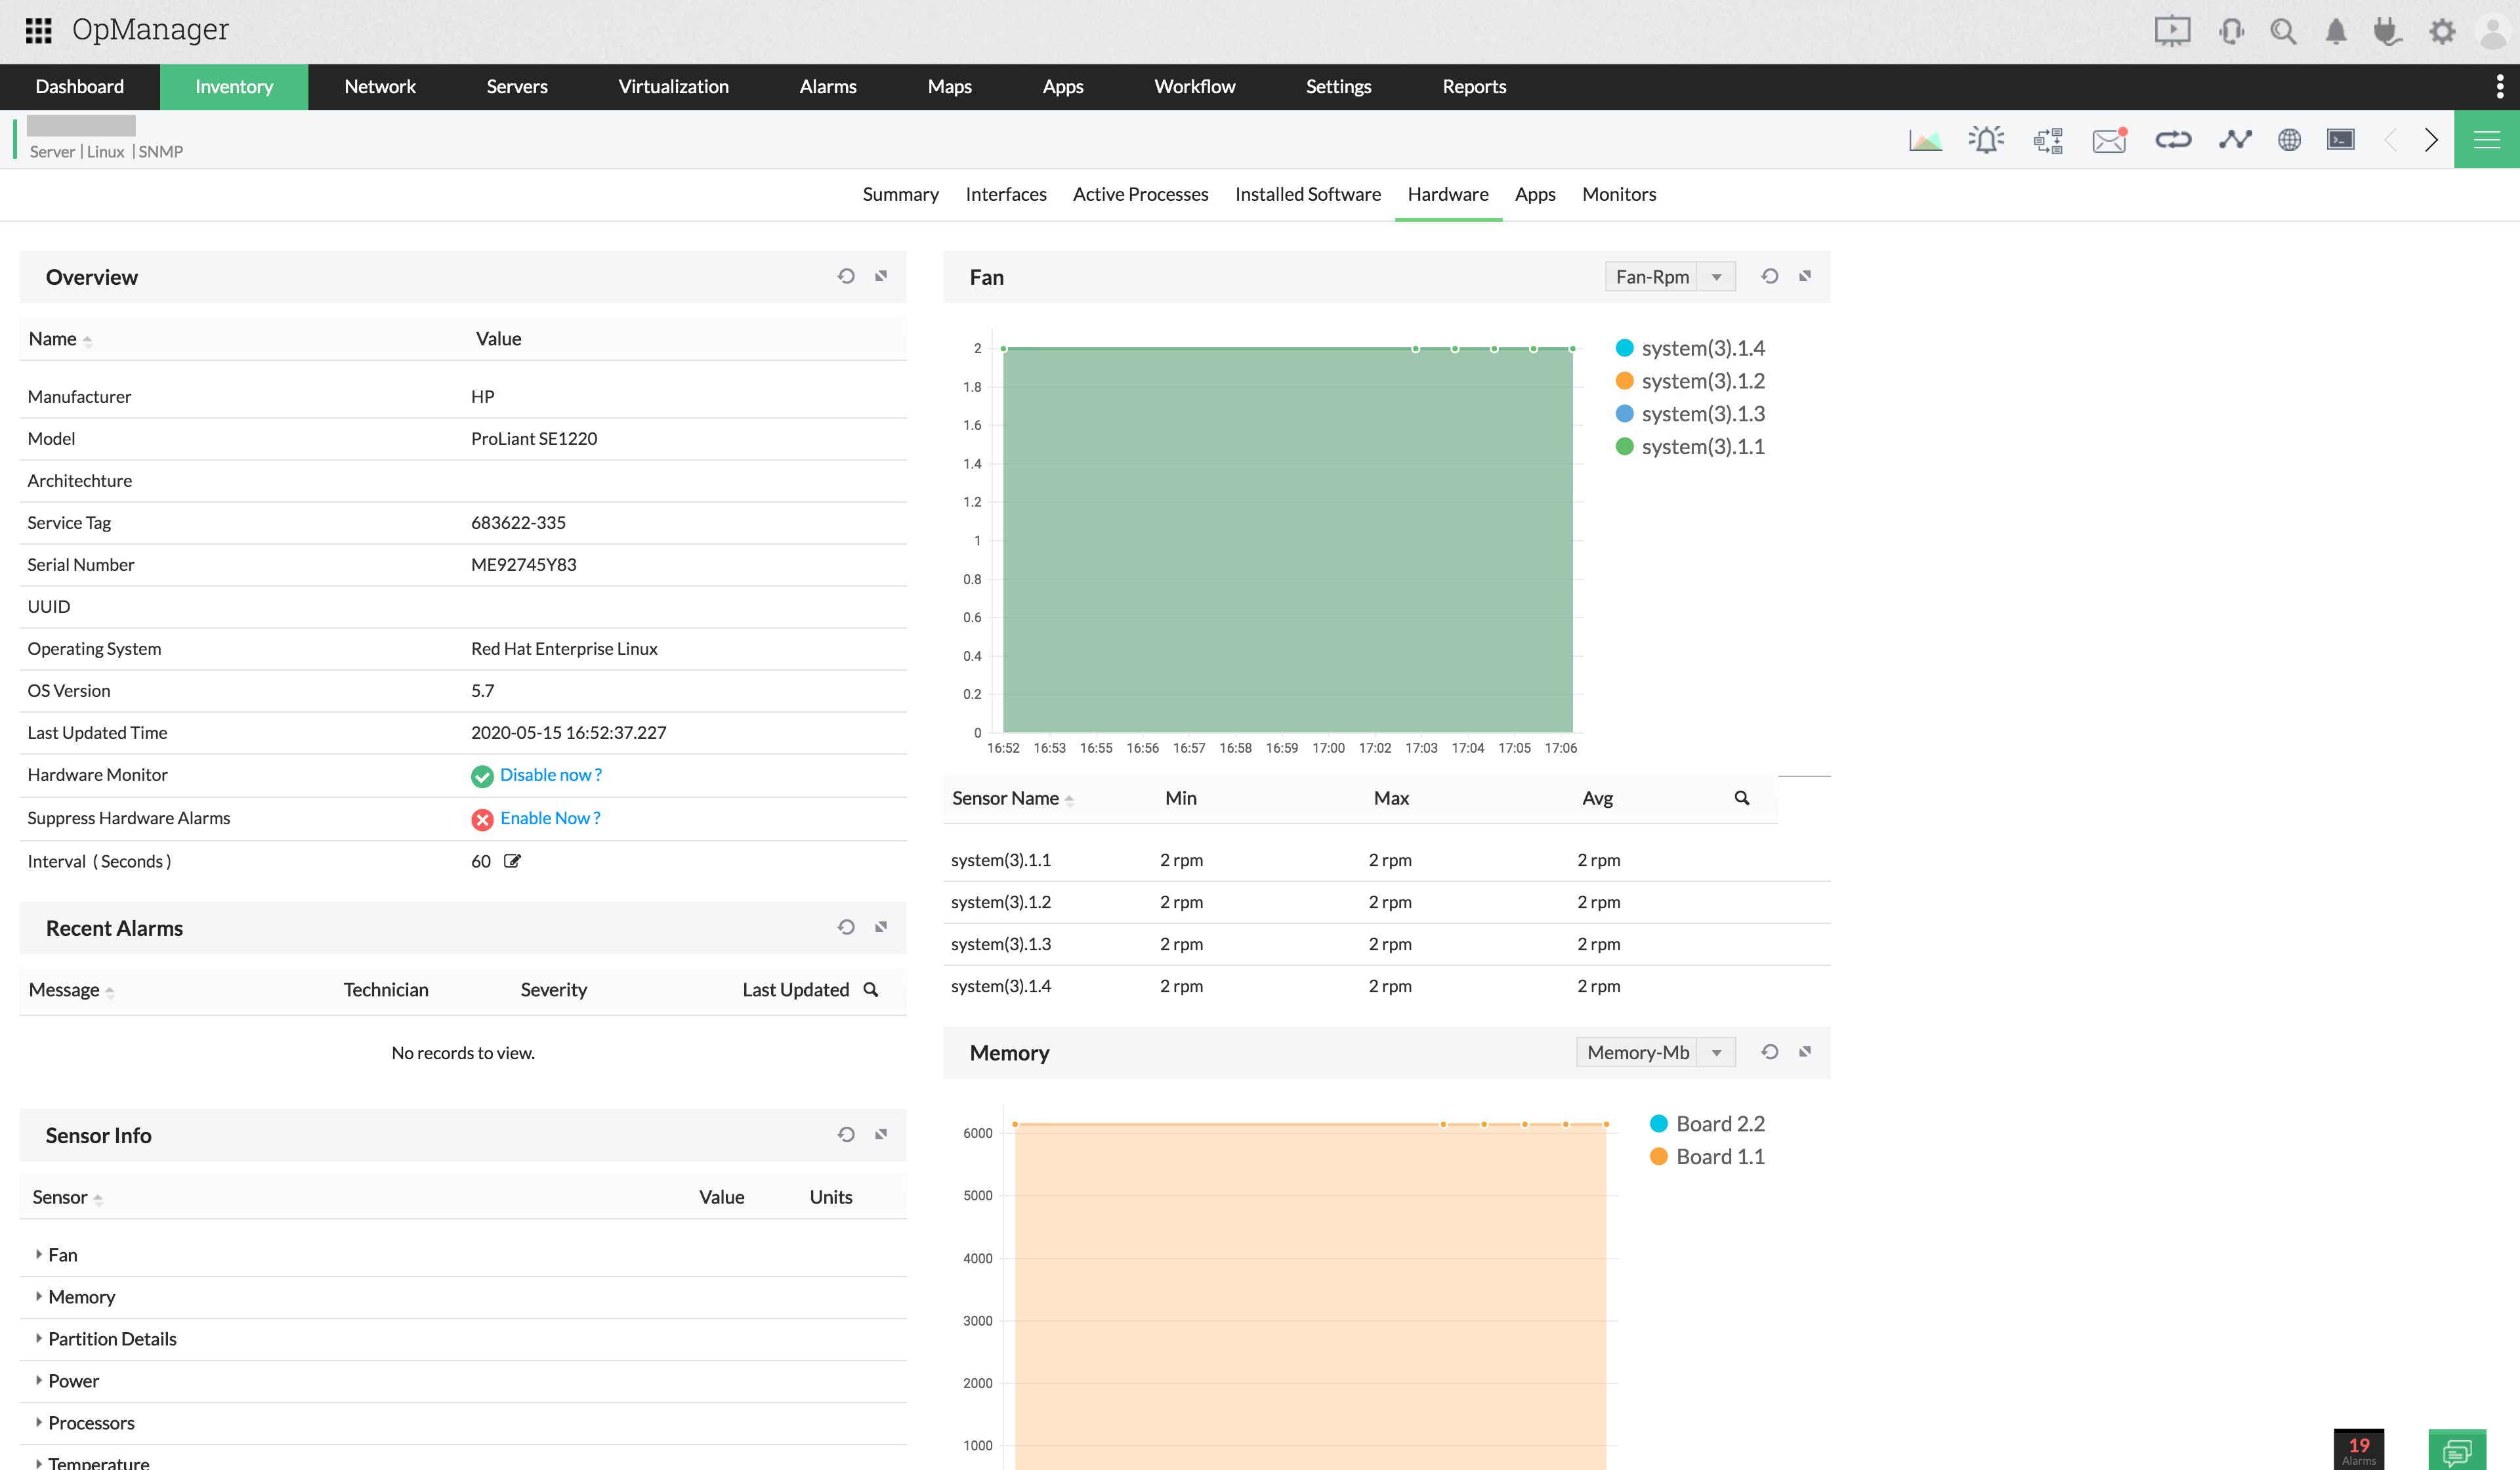Screen dimensions: 2520x1470
Task: Open the terminal icon in the device toolbar
Action: click(2341, 139)
